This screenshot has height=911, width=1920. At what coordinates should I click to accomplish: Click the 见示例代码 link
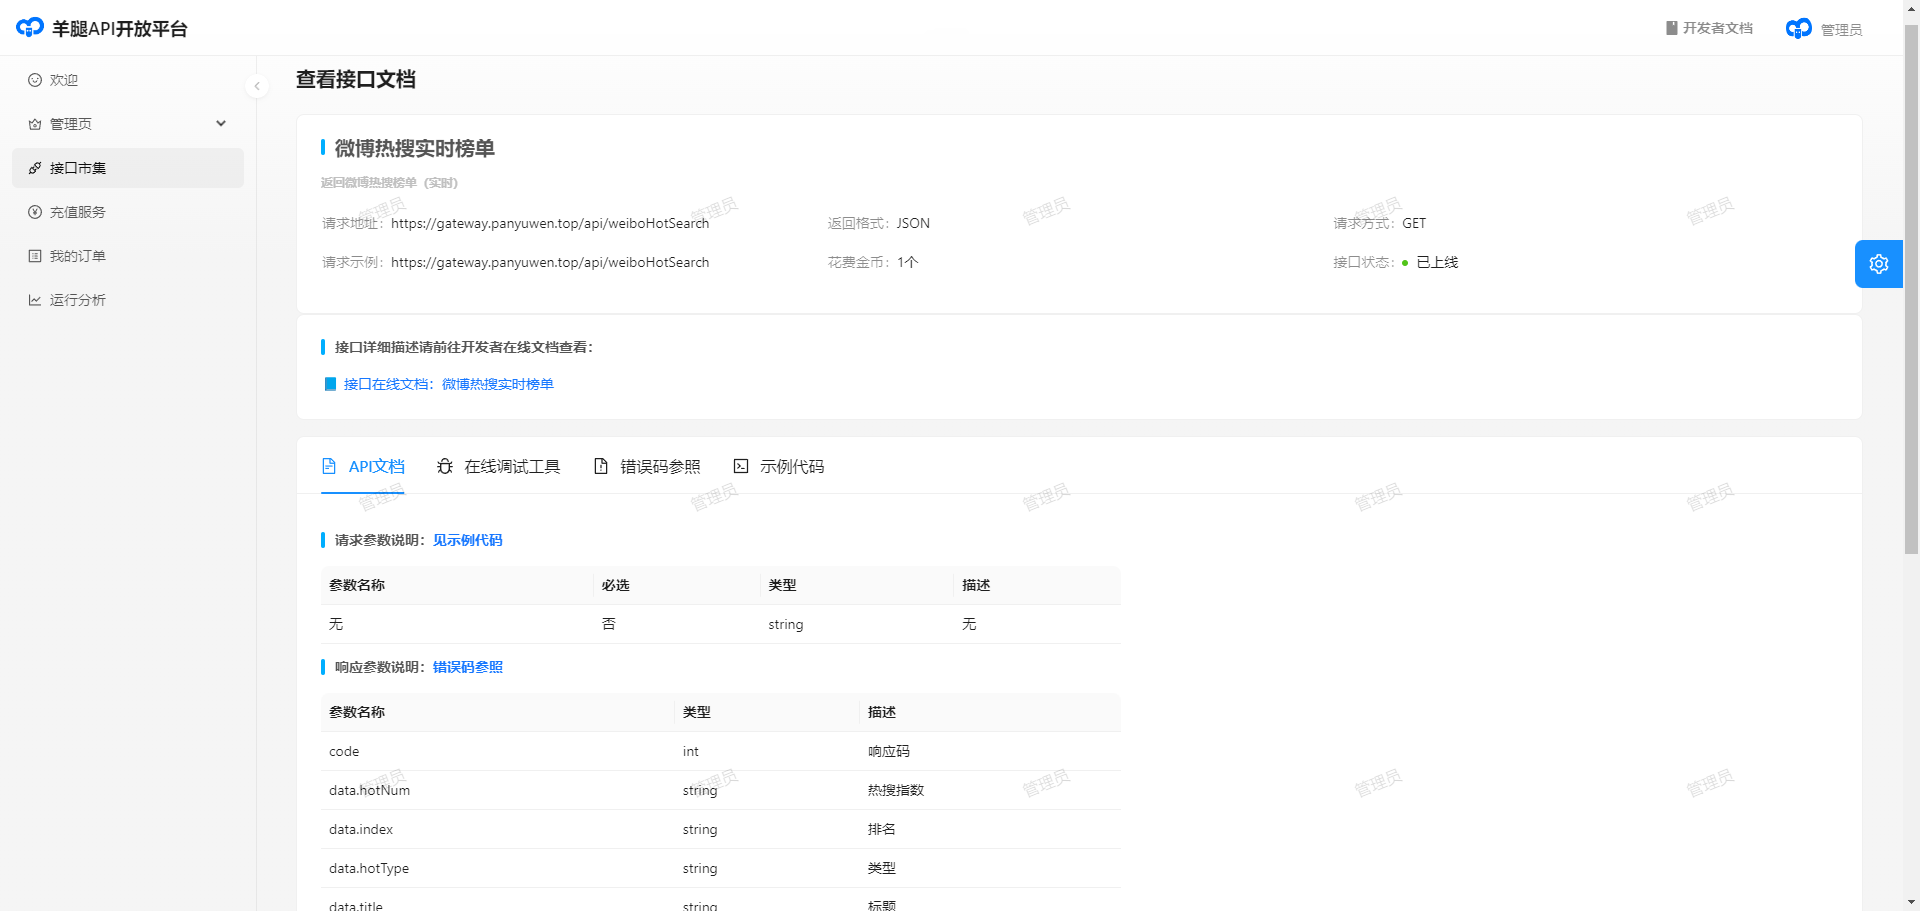[467, 540]
